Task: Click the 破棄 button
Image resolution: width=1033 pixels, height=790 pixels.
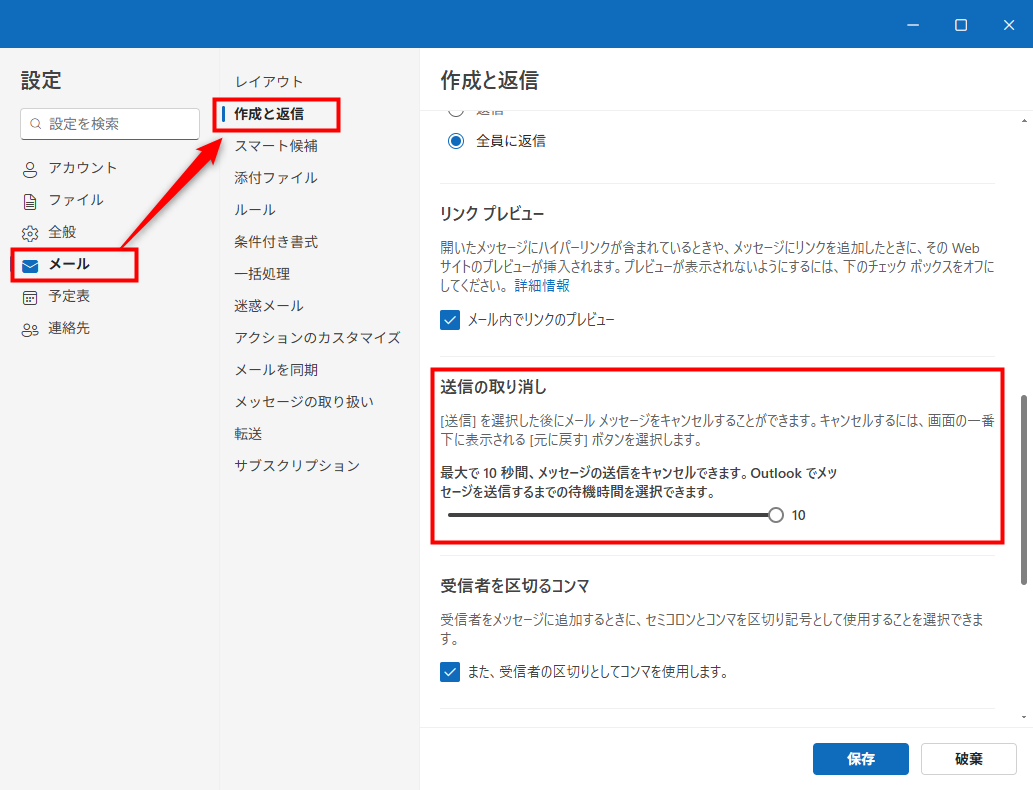Action: 968,759
